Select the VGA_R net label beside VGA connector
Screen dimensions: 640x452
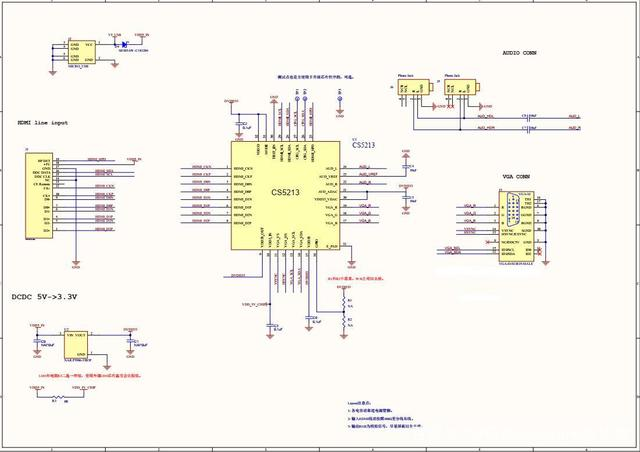click(470, 205)
